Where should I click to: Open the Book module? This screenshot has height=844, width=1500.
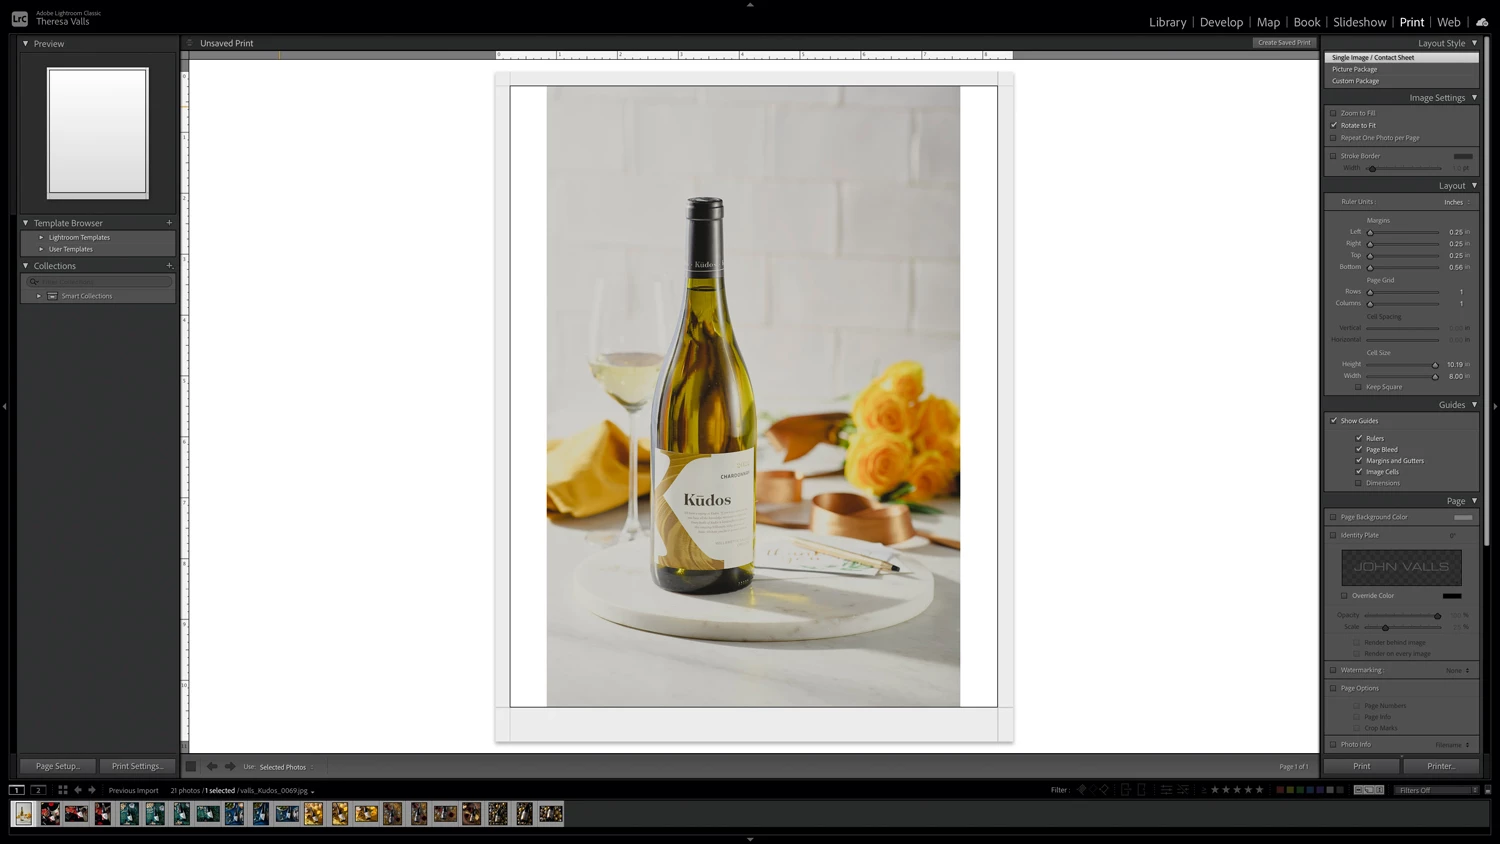point(1306,22)
